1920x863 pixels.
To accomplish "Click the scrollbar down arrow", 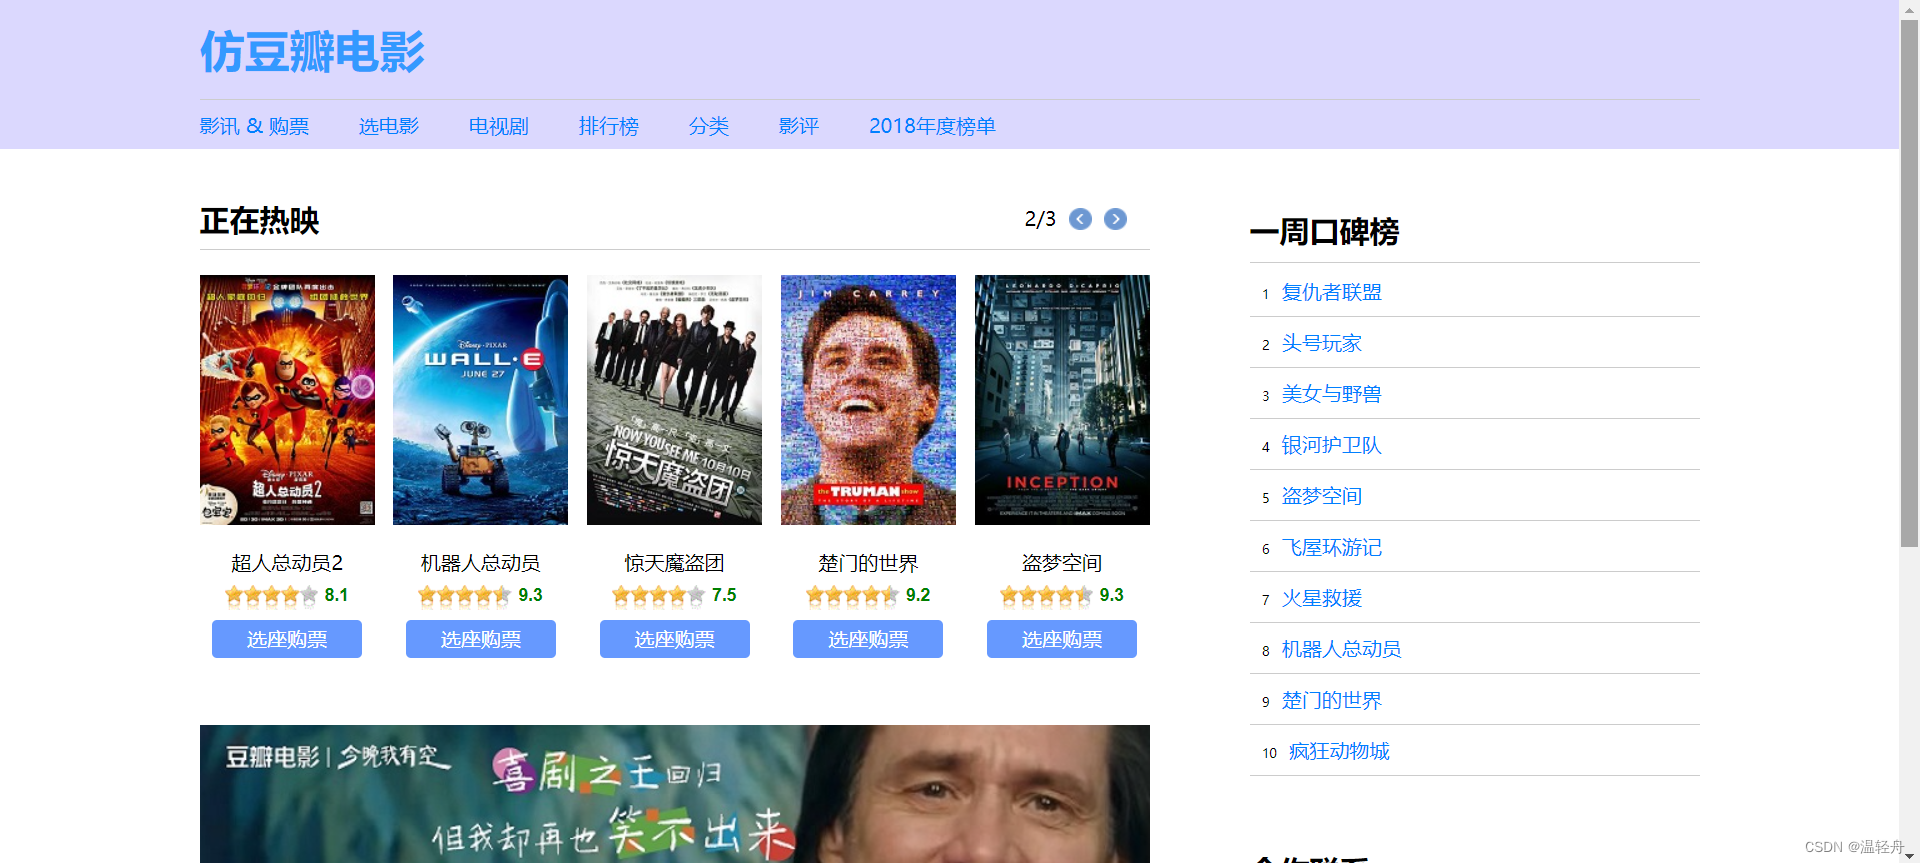I will click(x=1910, y=854).
